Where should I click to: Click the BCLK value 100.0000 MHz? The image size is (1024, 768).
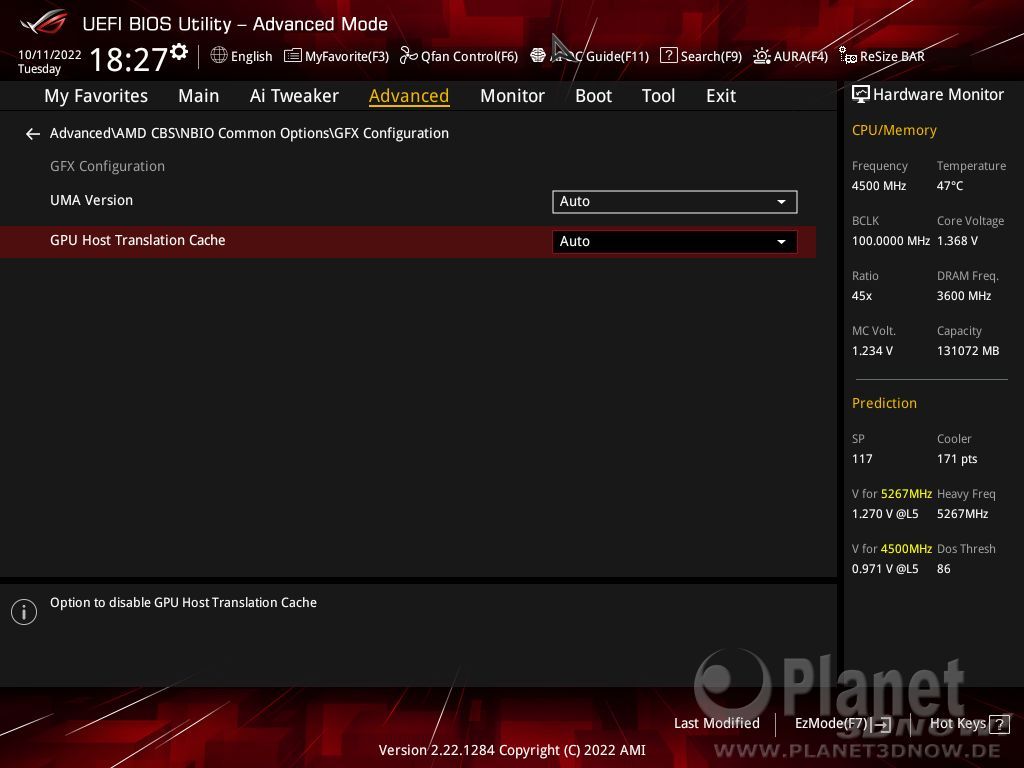[891, 241]
